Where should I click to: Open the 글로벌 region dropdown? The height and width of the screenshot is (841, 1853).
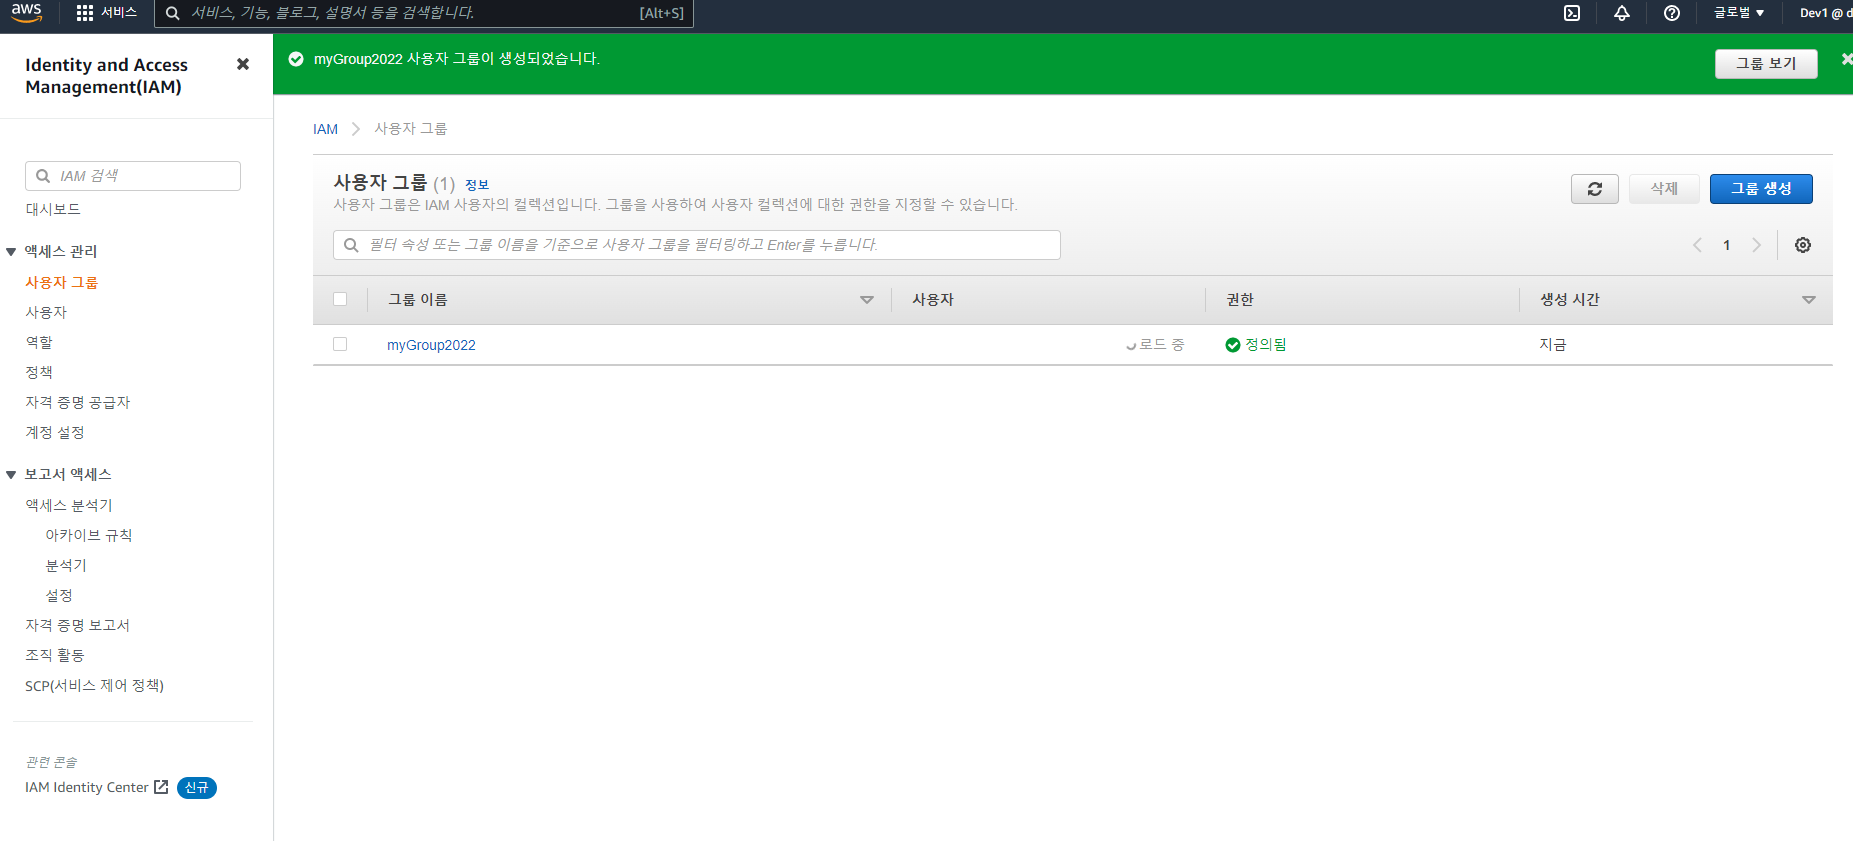point(1739,13)
